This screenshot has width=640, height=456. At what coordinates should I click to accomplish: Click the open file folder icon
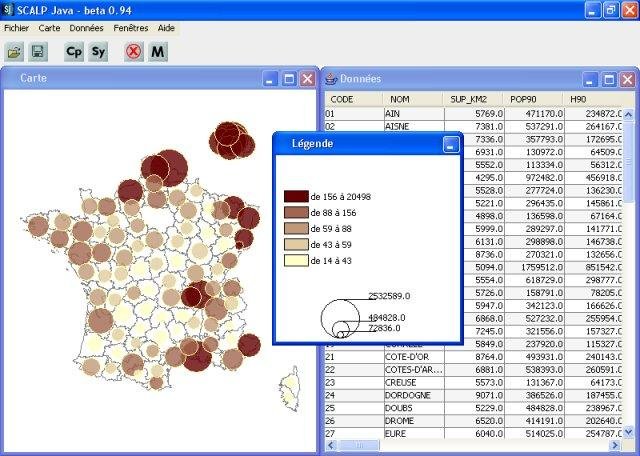(x=14, y=52)
